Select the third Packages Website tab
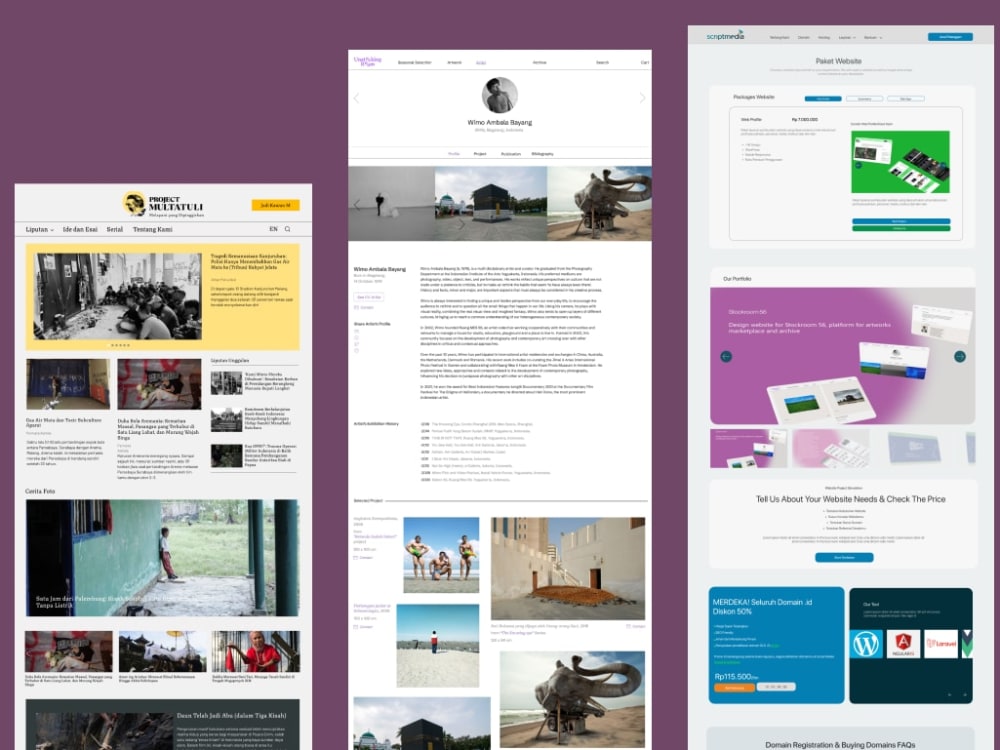This screenshot has height=750, width=1000. (x=906, y=99)
